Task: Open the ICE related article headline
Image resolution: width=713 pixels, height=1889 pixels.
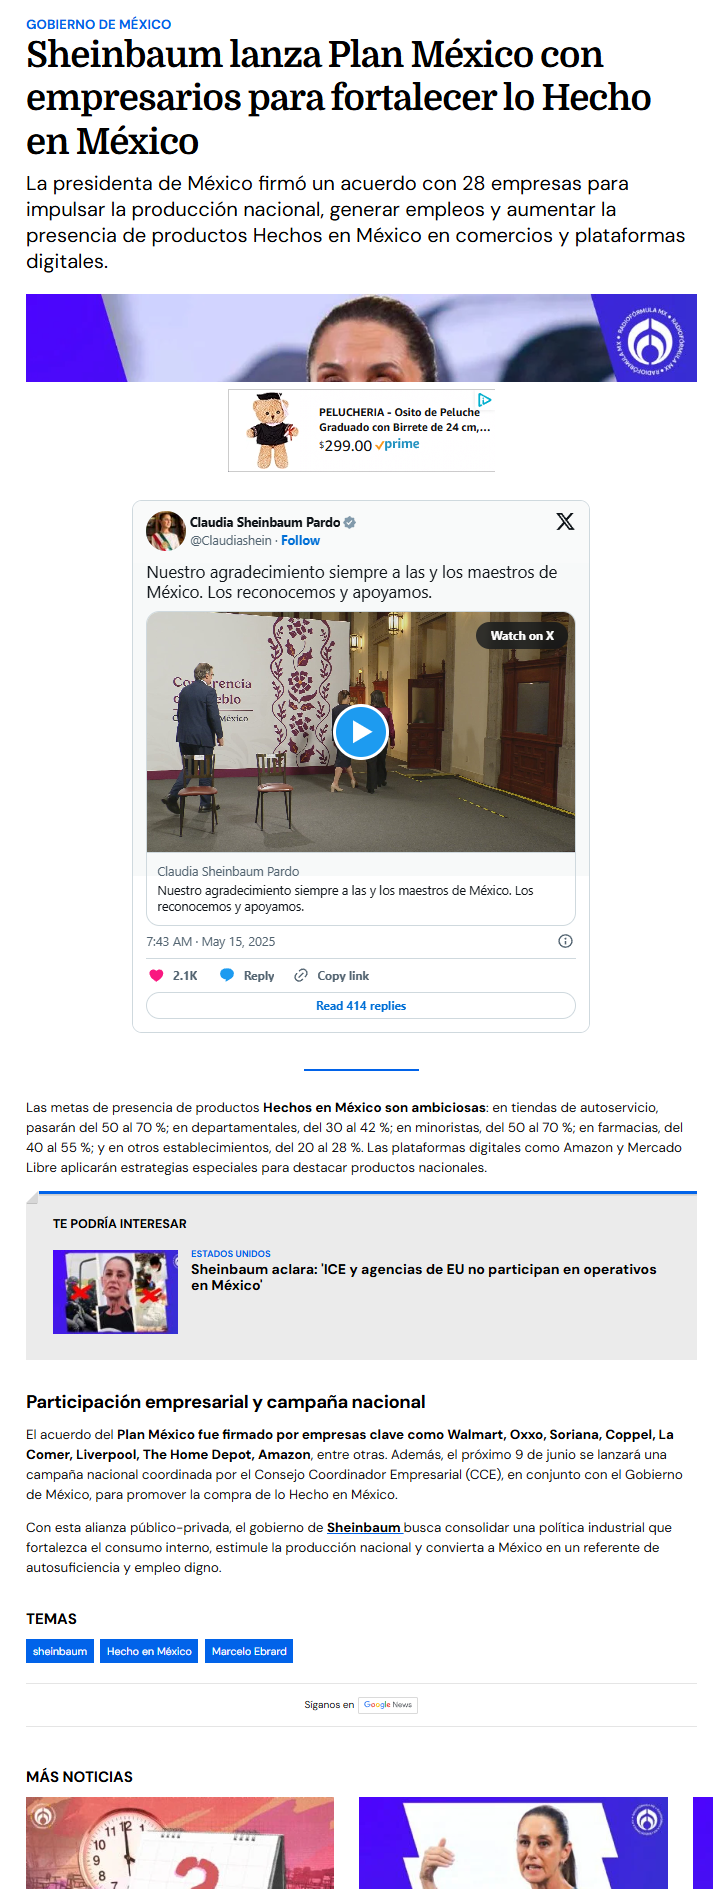Action: (424, 1277)
